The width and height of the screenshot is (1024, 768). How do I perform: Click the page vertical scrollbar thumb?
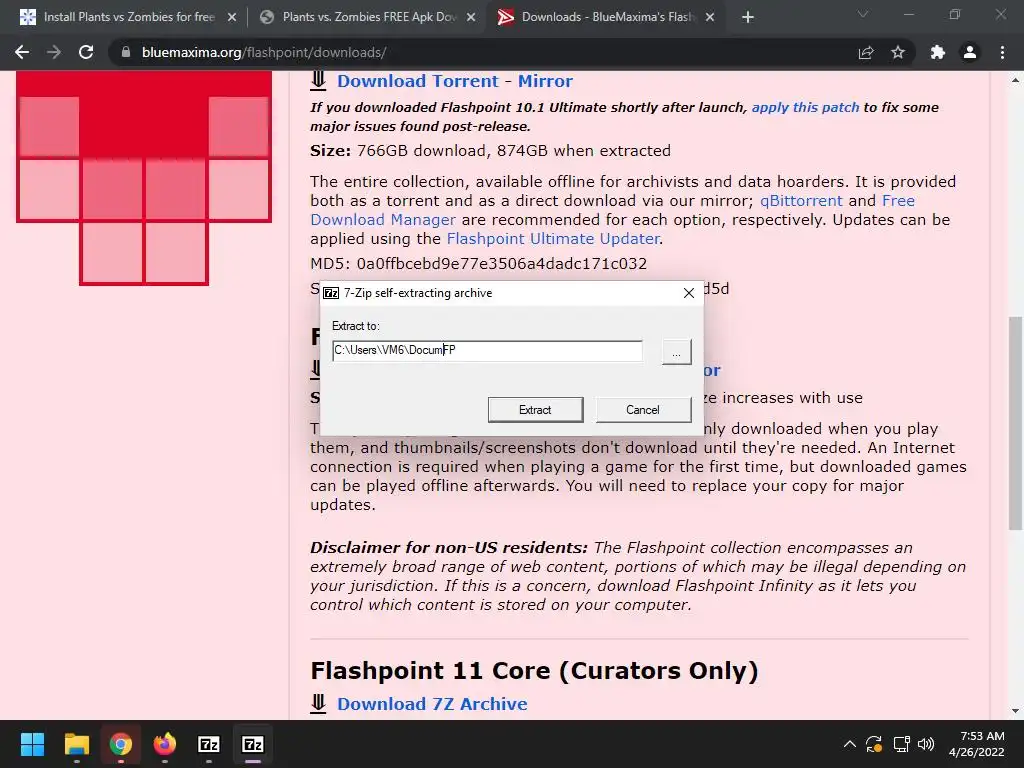1016,423
